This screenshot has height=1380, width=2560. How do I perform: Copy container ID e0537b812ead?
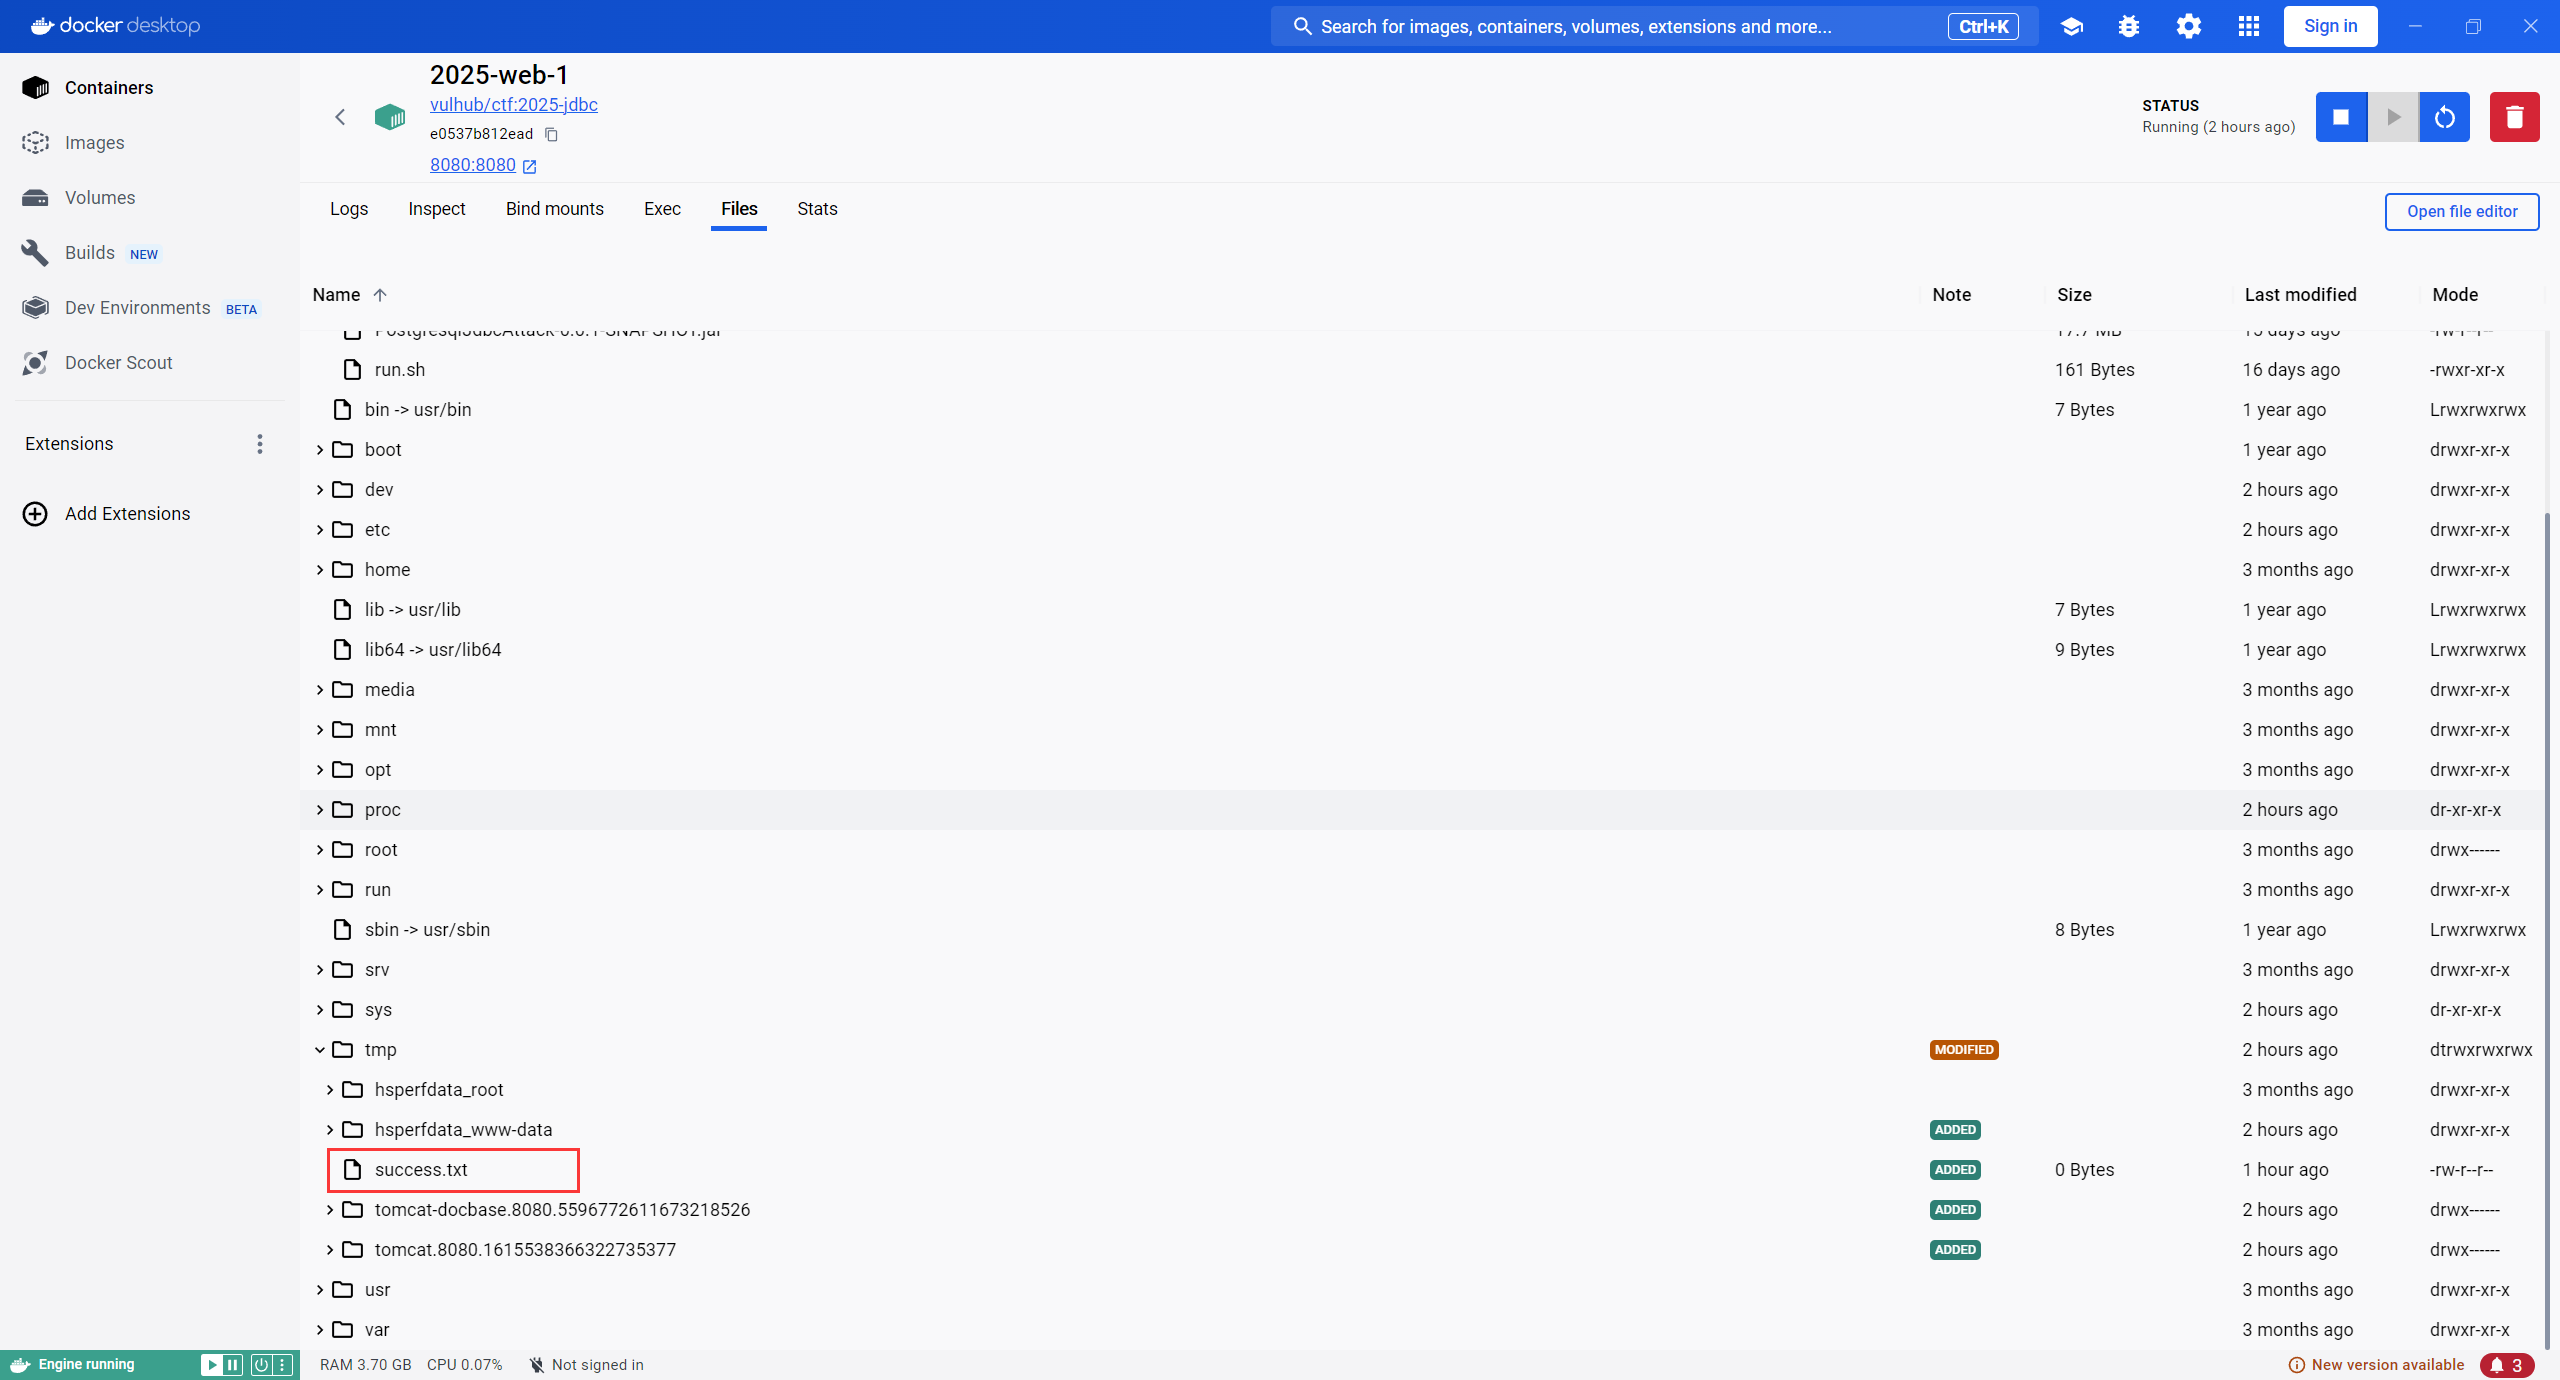tap(551, 134)
